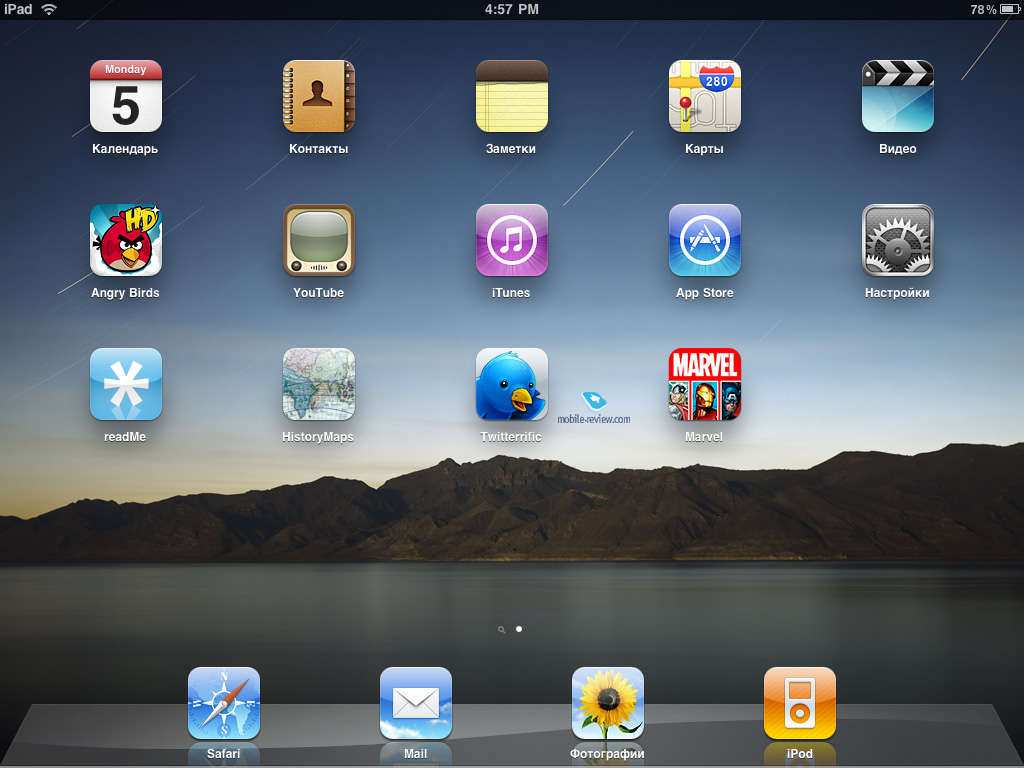1024x768 pixels.
Task: Open the YouTube app
Action: 319,240
